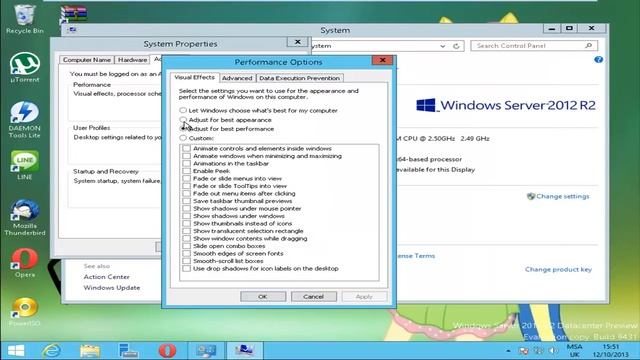This screenshot has height=360, width=640.
Task: Enable Show window contents while dragging
Action: click(x=187, y=238)
